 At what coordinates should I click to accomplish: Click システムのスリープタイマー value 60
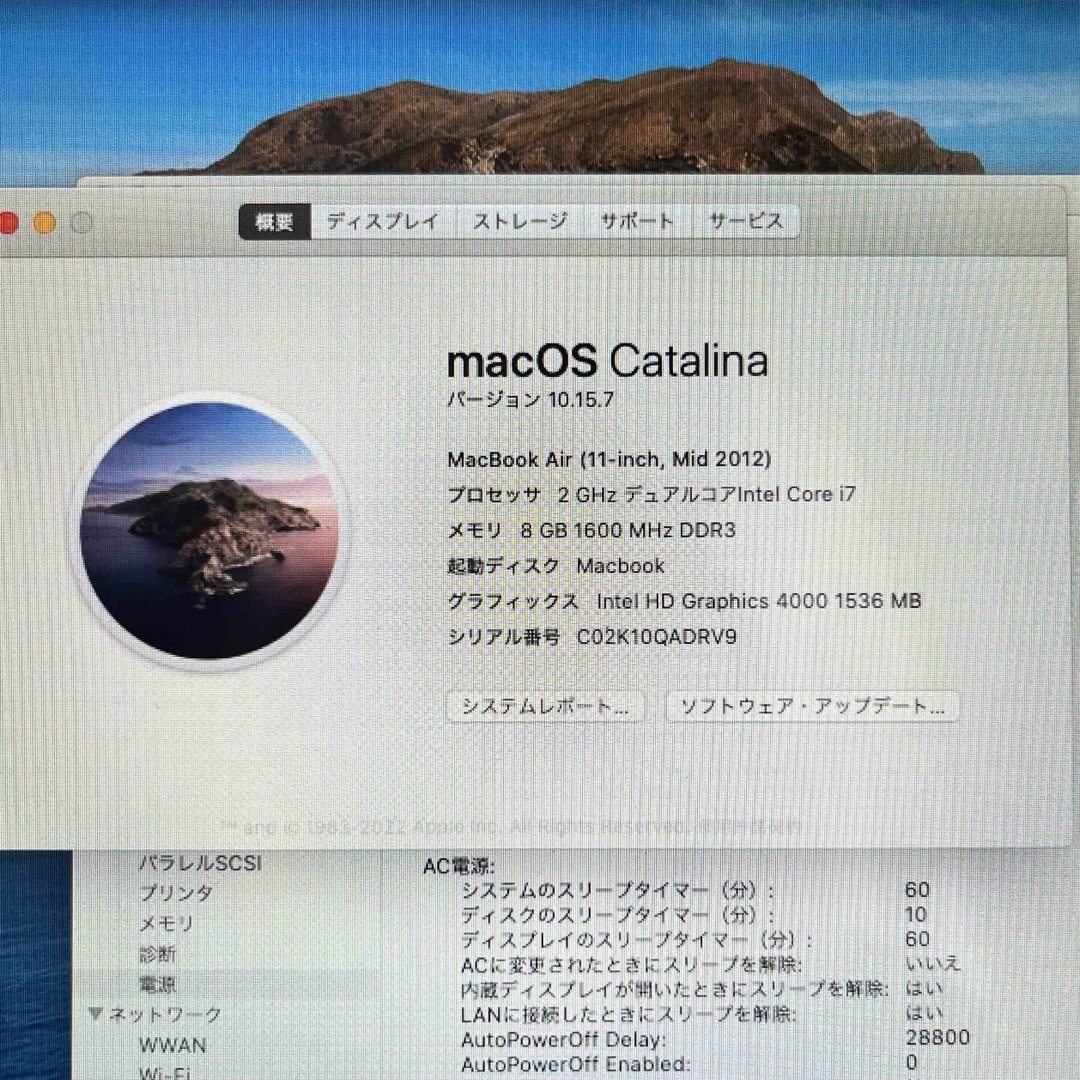tap(917, 890)
